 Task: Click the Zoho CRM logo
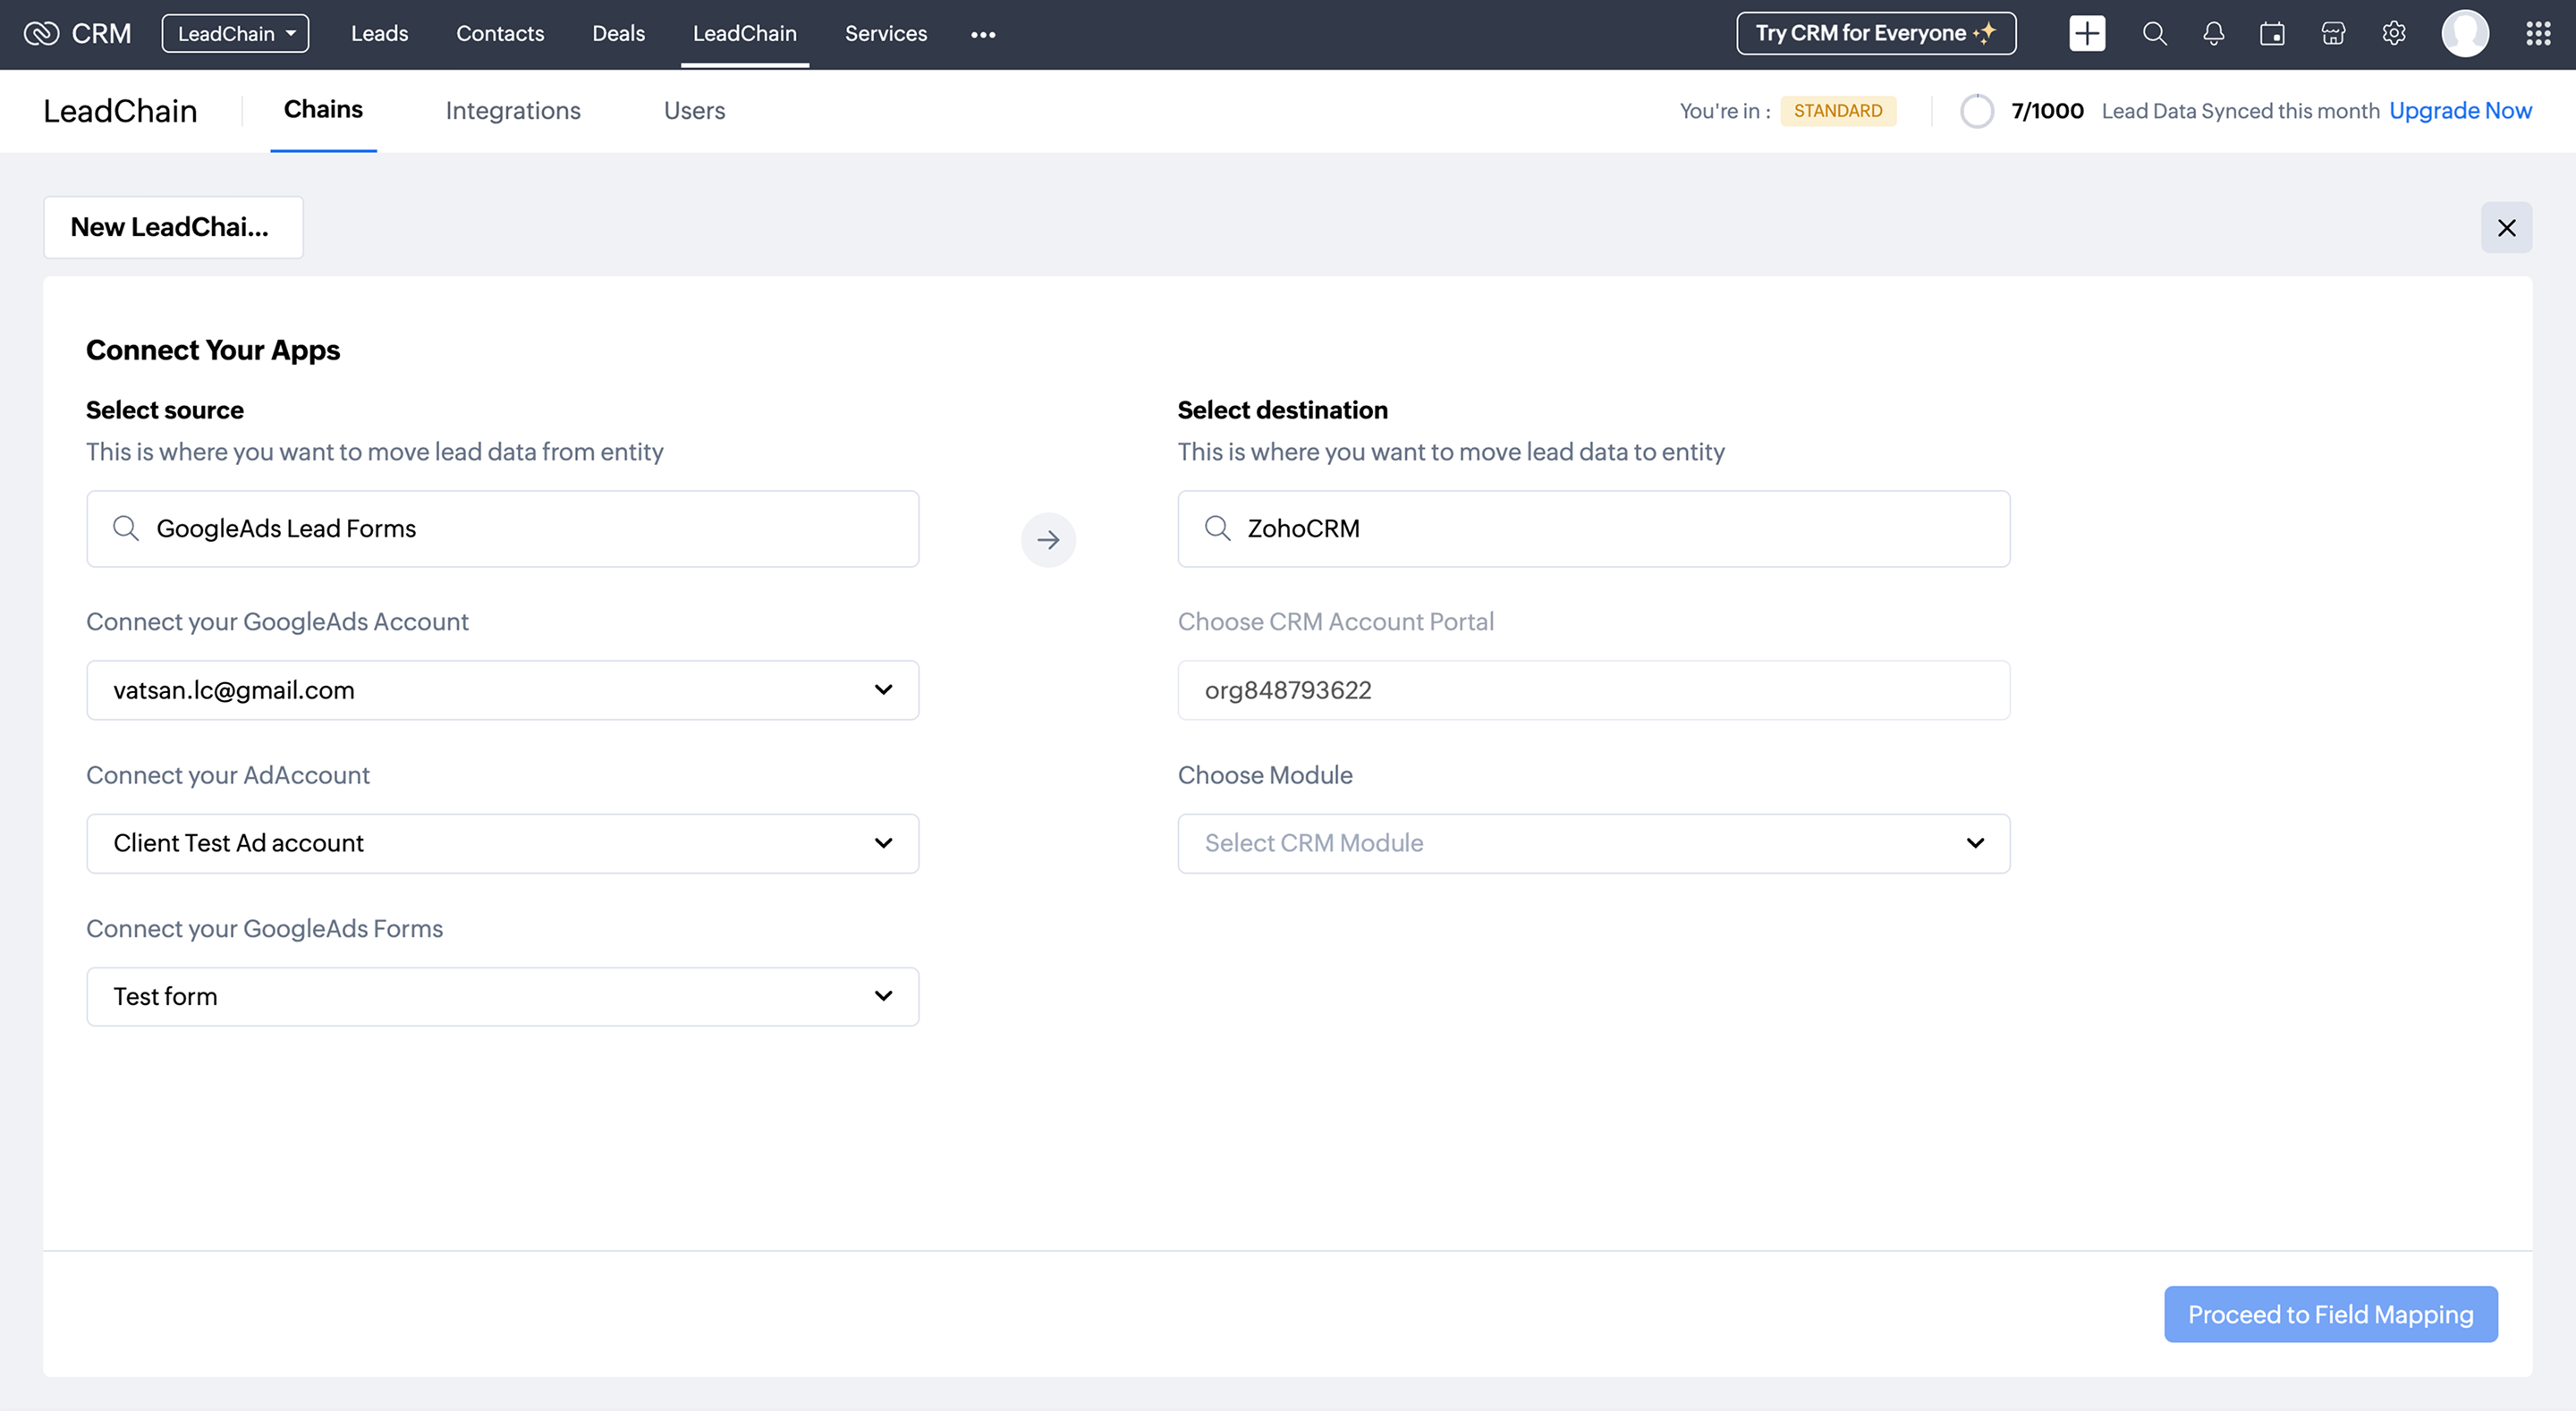click(77, 34)
